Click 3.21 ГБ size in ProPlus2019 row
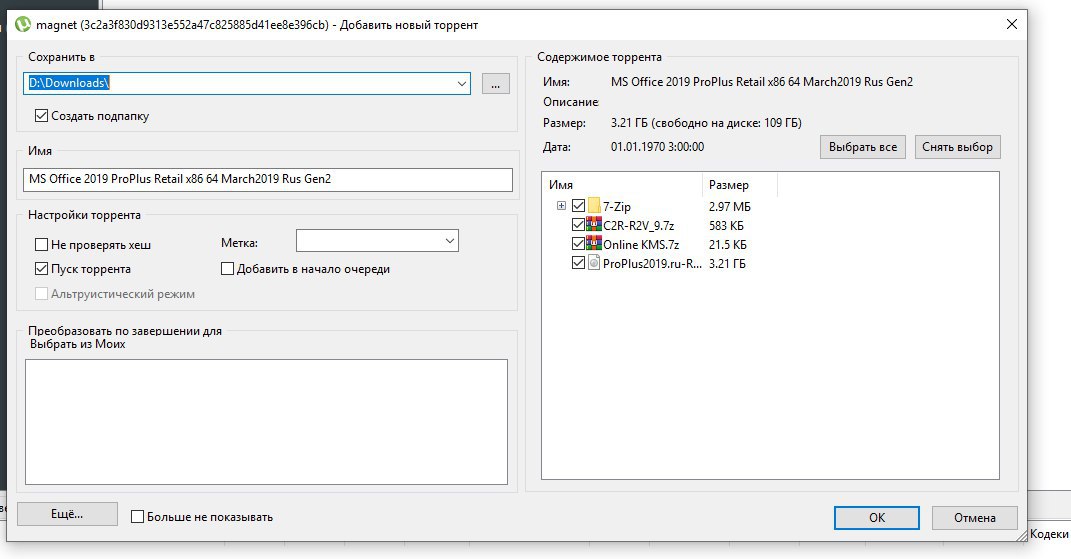 [727, 264]
